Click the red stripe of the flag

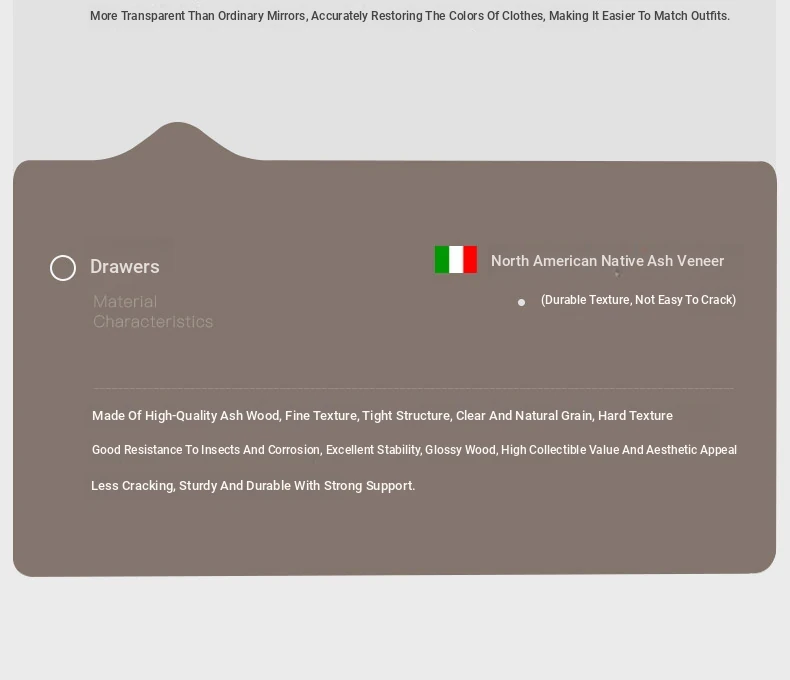pyautogui.click(x=470, y=260)
